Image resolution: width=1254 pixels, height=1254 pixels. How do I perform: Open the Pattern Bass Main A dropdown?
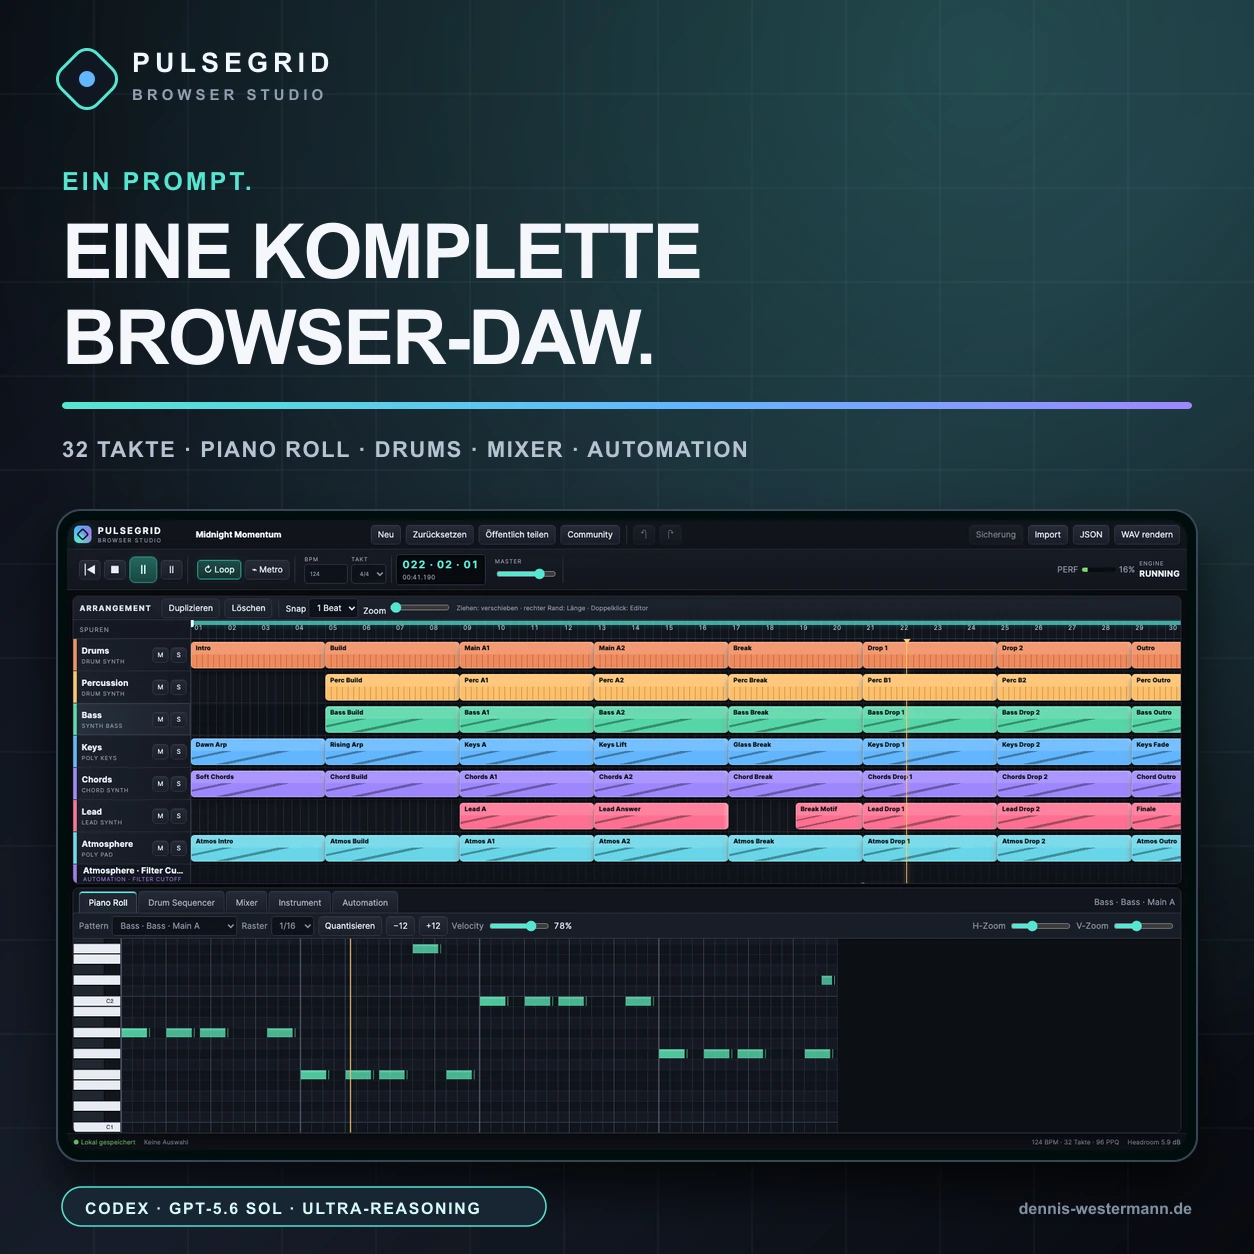click(x=174, y=926)
